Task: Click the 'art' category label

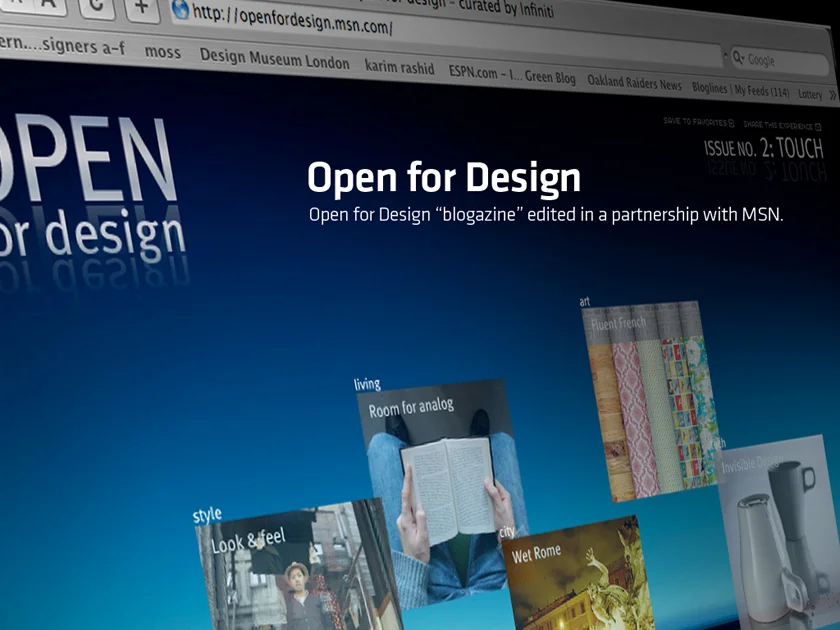Action: [584, 302]
